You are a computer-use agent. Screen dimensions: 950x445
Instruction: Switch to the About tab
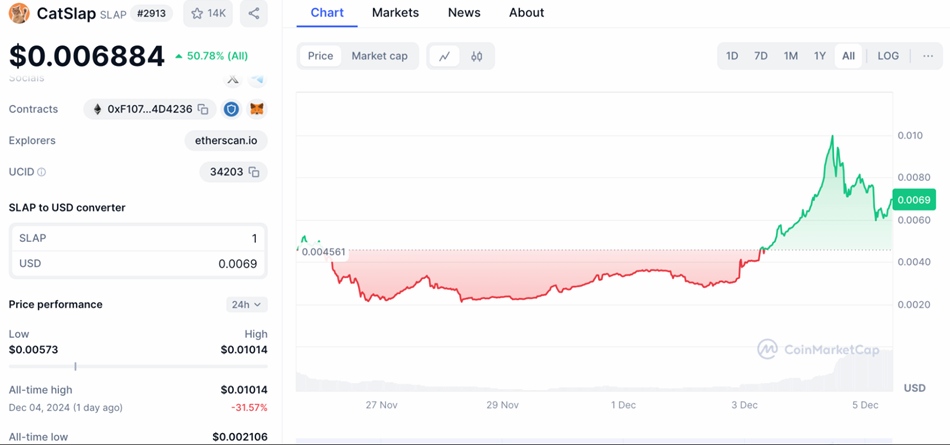526,13
